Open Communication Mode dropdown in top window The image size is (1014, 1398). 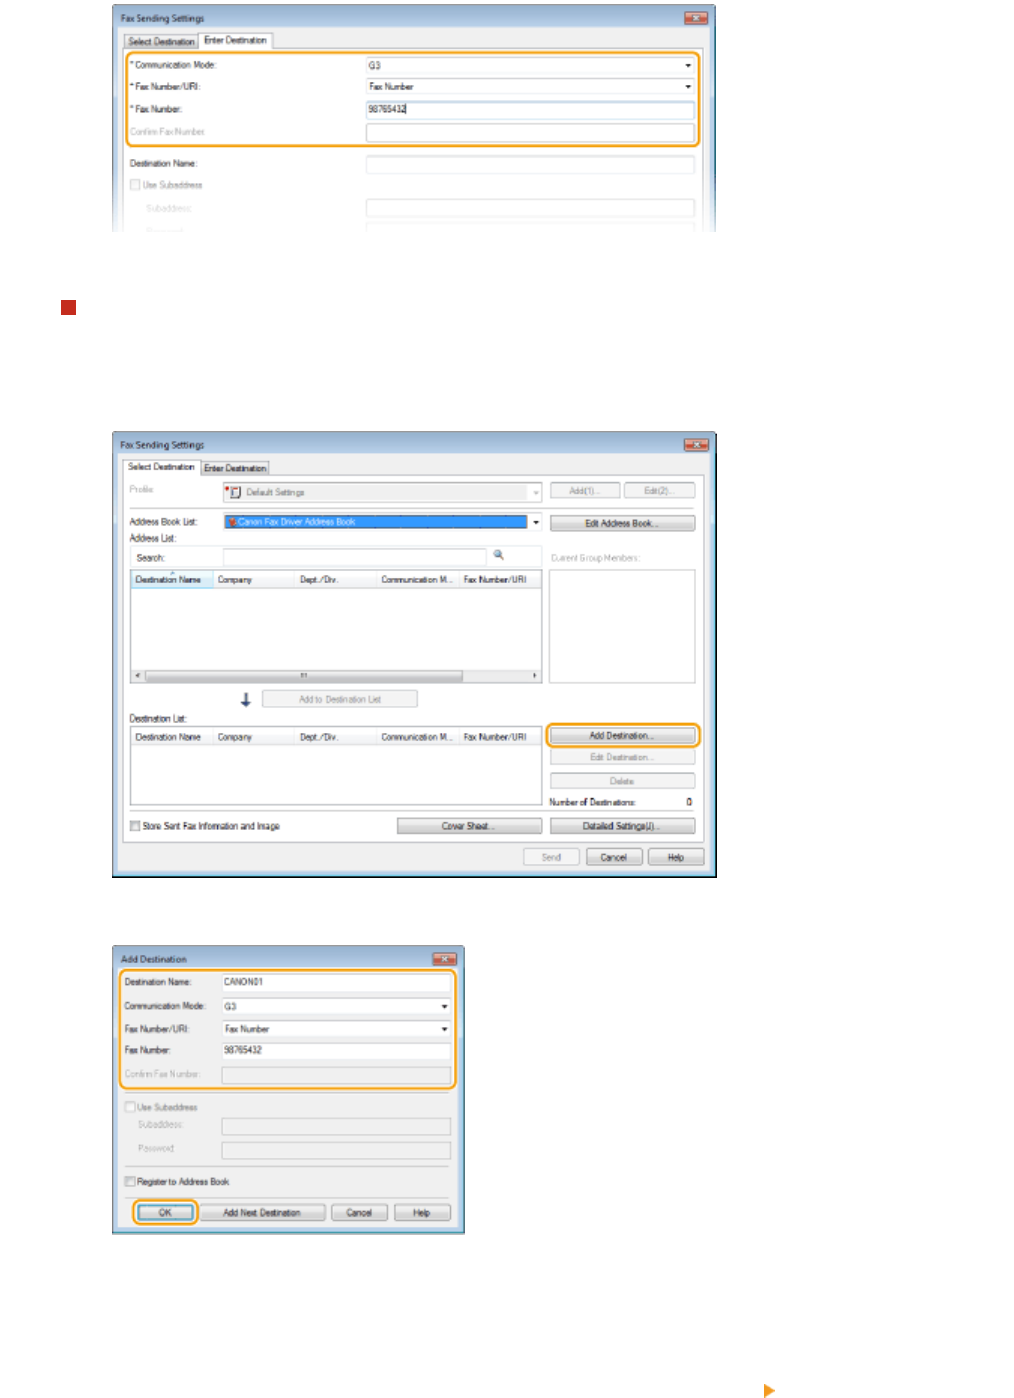[x=688, y=65]
